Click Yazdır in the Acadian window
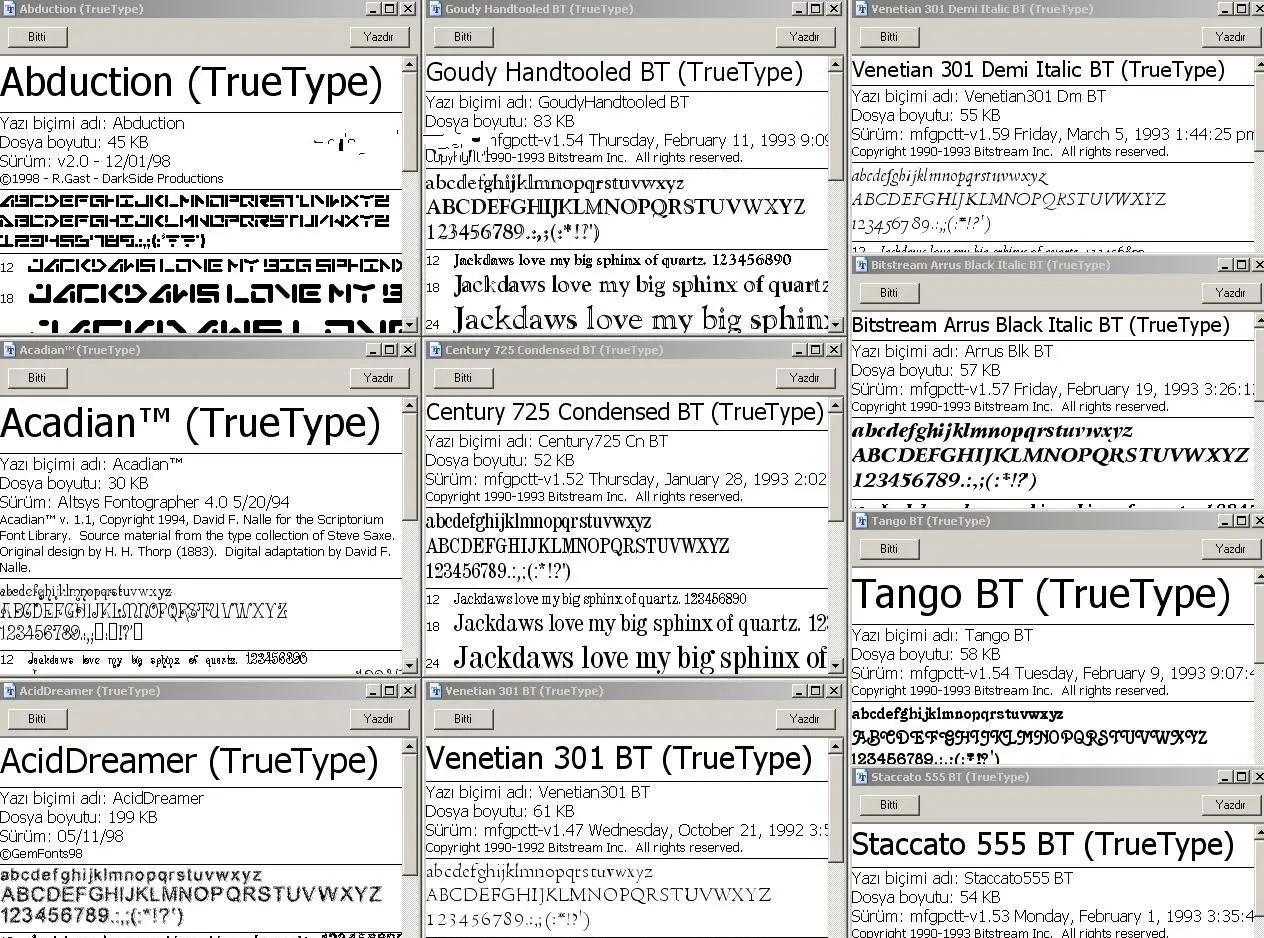 pyautogui.click(x=379, y=378)
